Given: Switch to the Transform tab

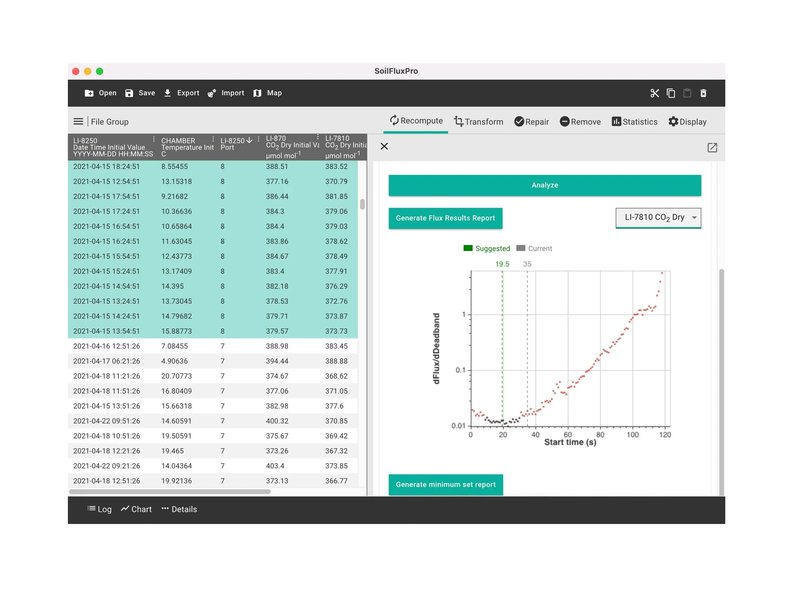Looking at the screenshot, I should (x=478, y=122).
